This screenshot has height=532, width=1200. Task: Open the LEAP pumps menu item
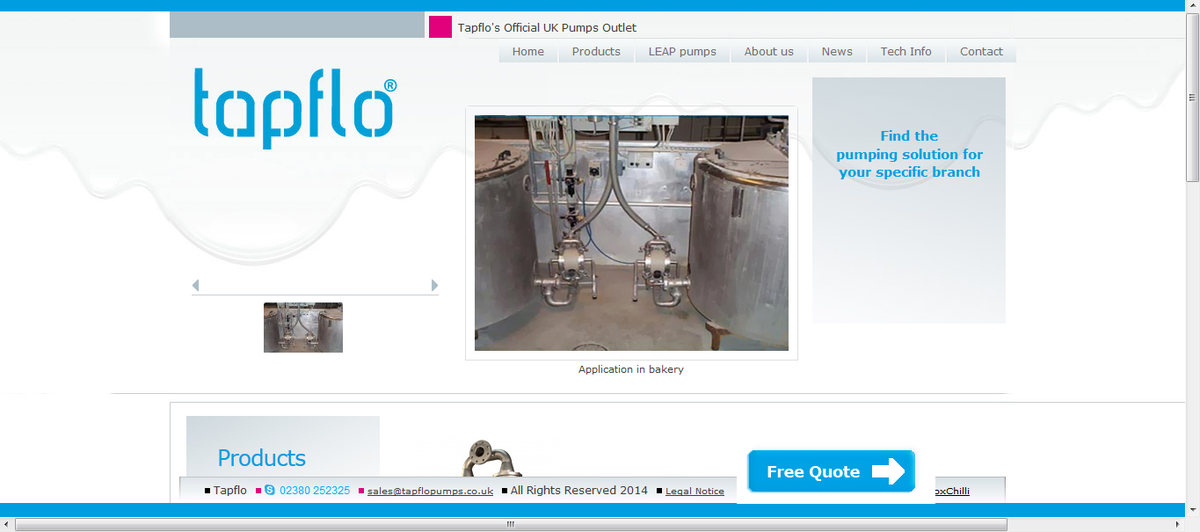(x=682, y=52)
